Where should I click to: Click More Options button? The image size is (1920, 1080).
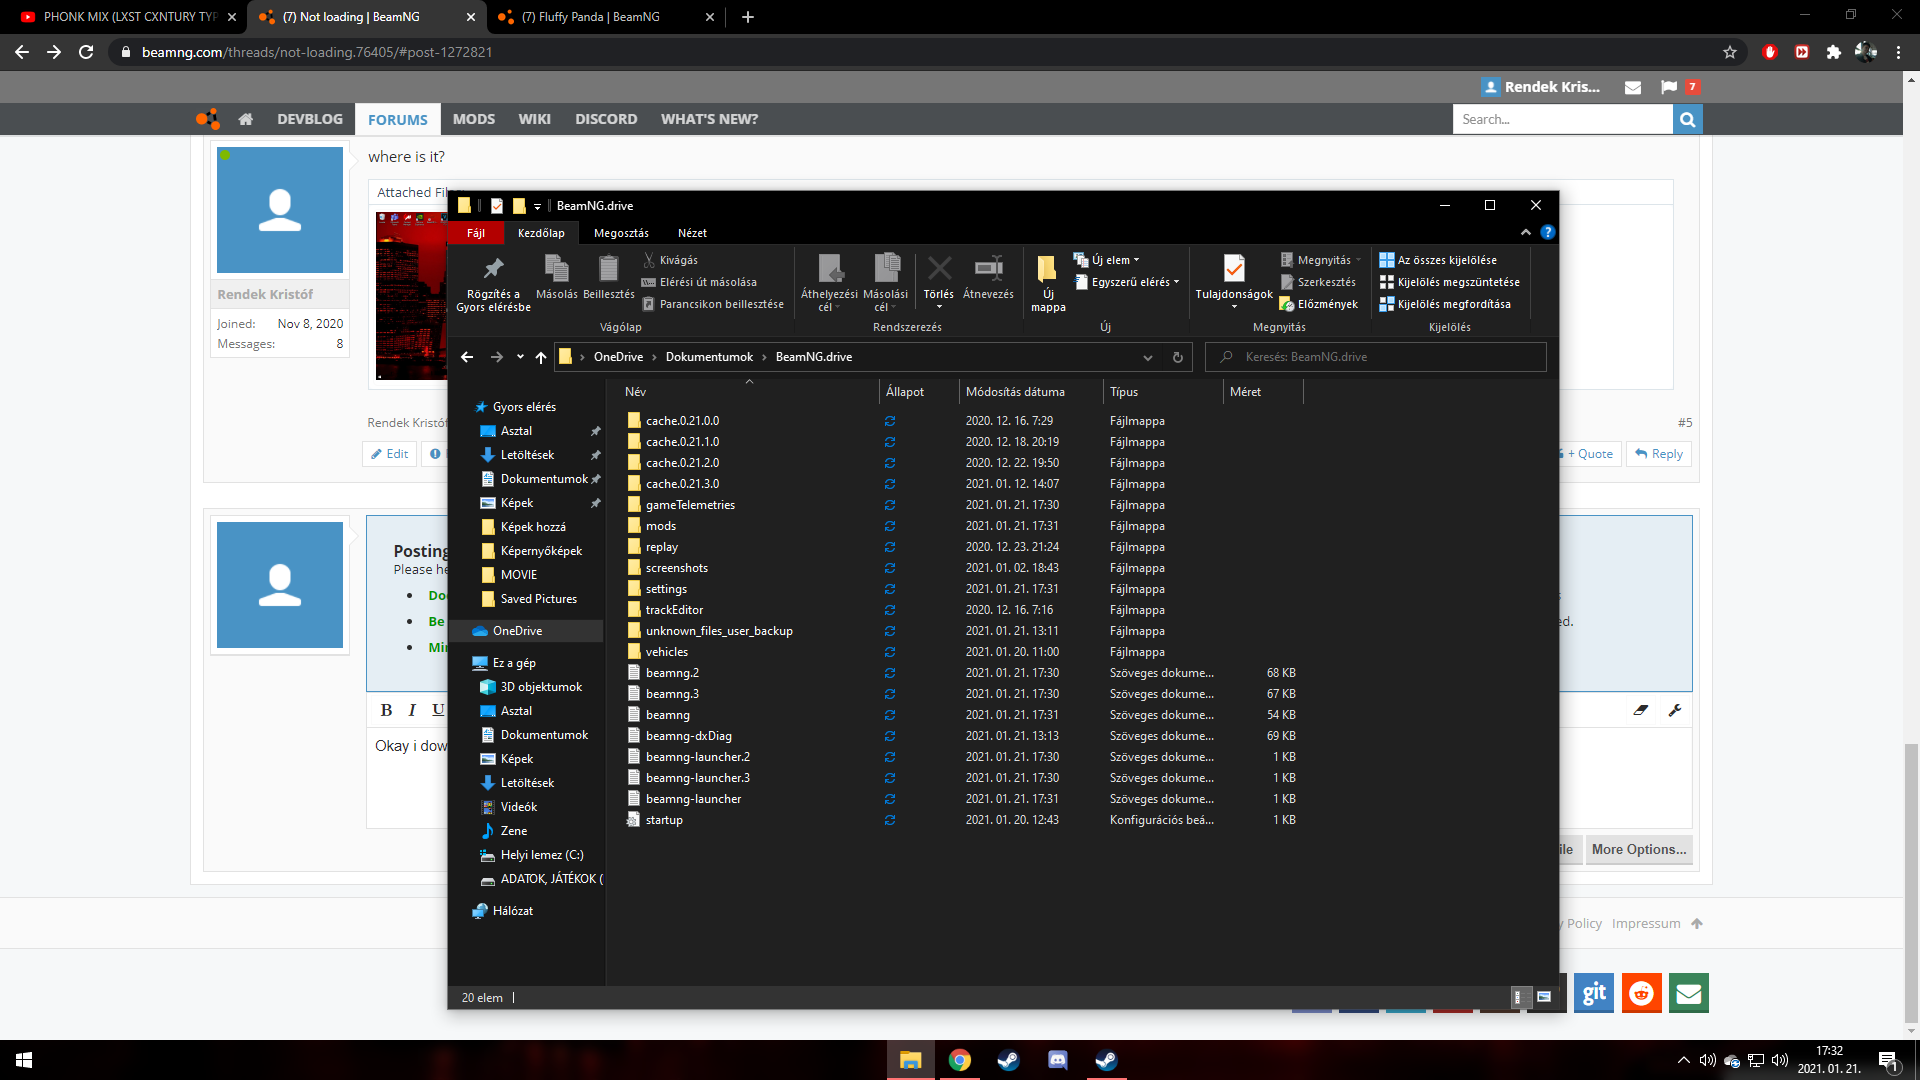pos(1638,850)
